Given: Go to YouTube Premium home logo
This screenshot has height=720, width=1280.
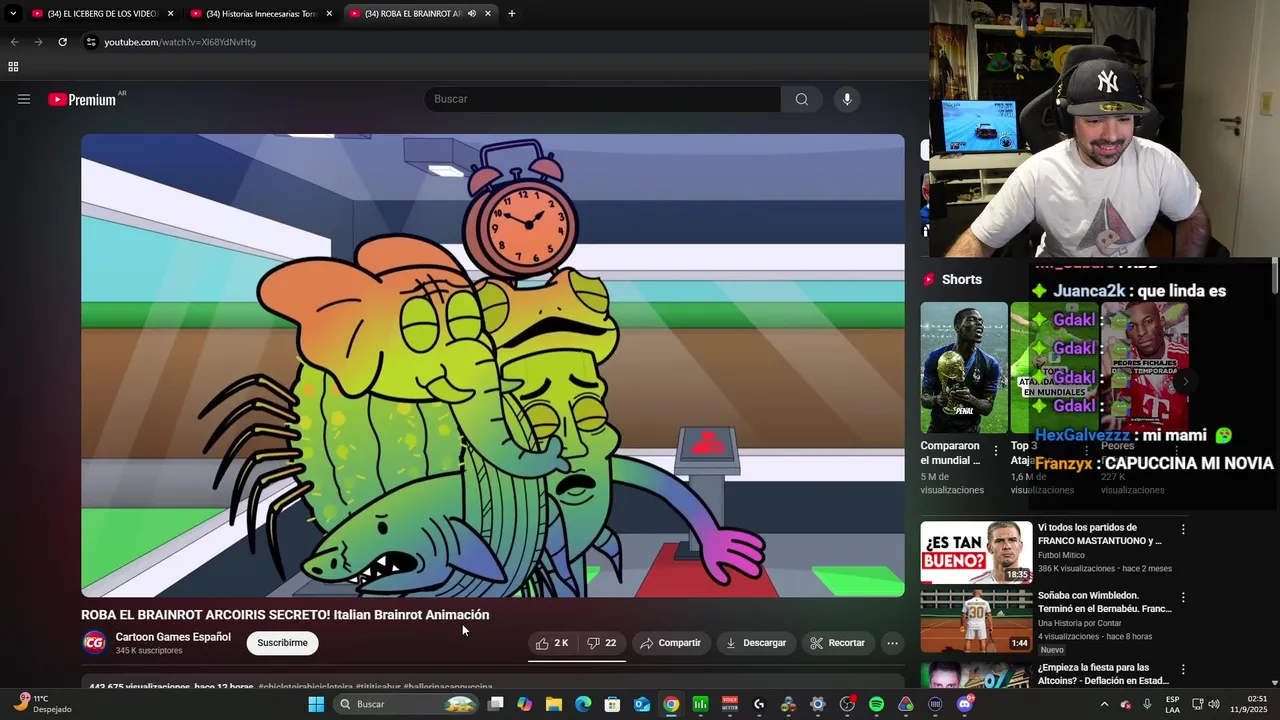Looking at the screenshot, I should tap(82, 99).
